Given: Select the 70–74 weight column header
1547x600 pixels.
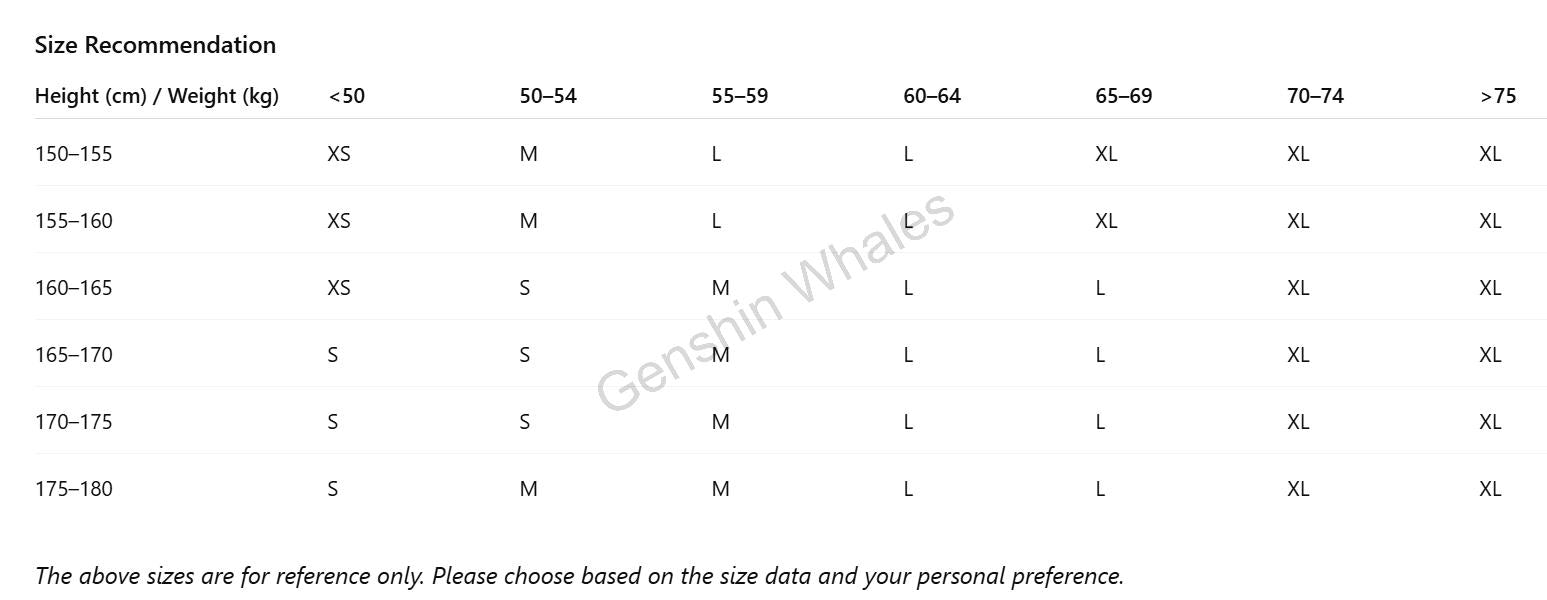Looking at the screenshot, I should tap(1315, 96).
